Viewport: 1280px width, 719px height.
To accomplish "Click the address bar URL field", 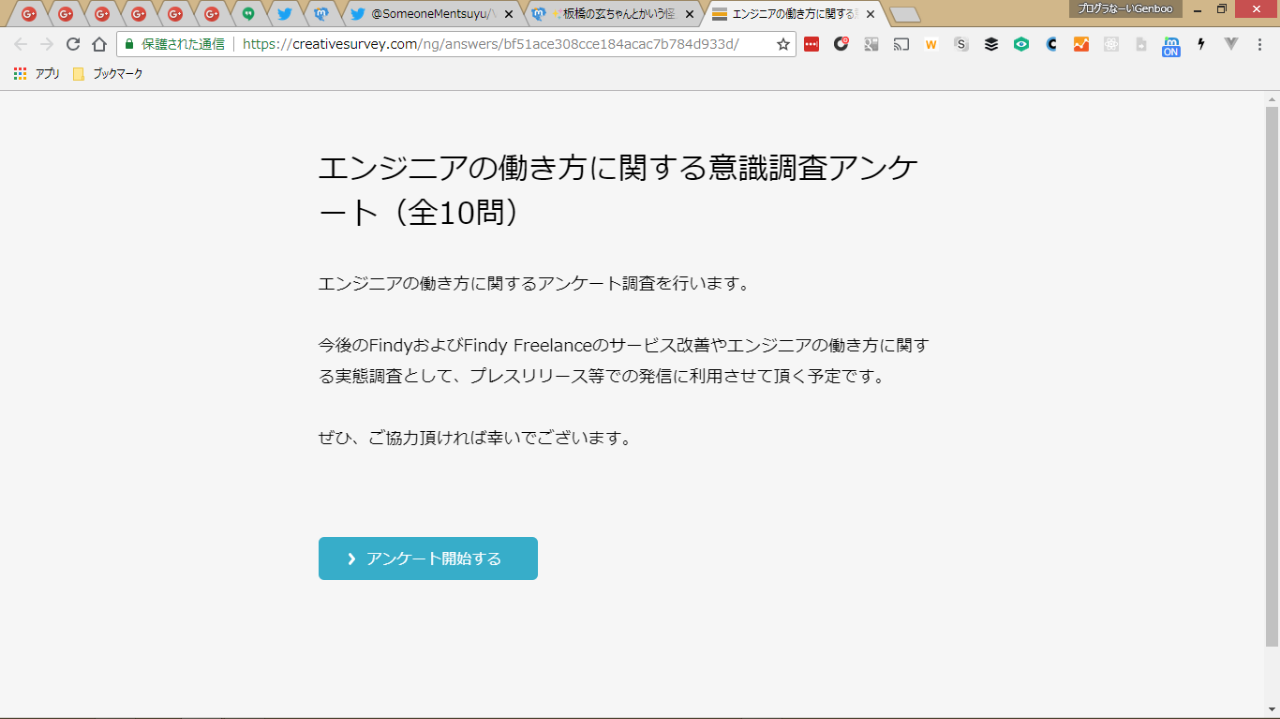I will pyautogui.click(x=500, y=44).
